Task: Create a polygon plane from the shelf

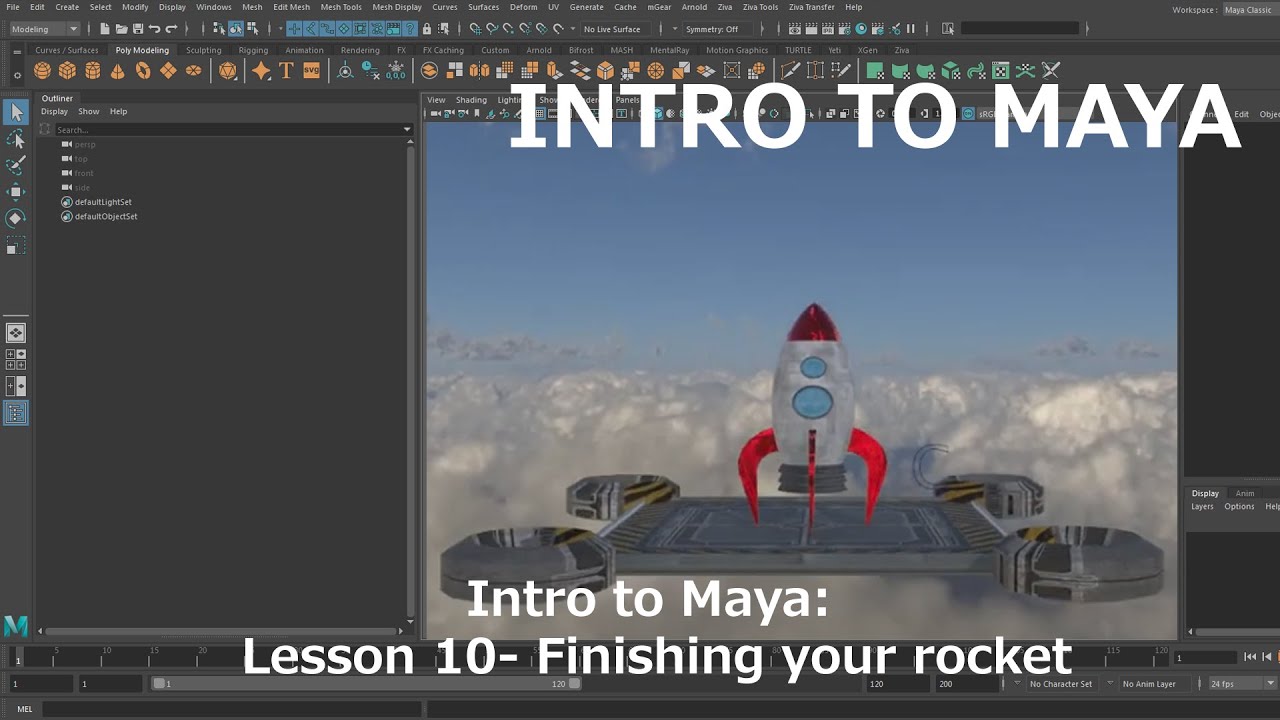Action: 168,70
